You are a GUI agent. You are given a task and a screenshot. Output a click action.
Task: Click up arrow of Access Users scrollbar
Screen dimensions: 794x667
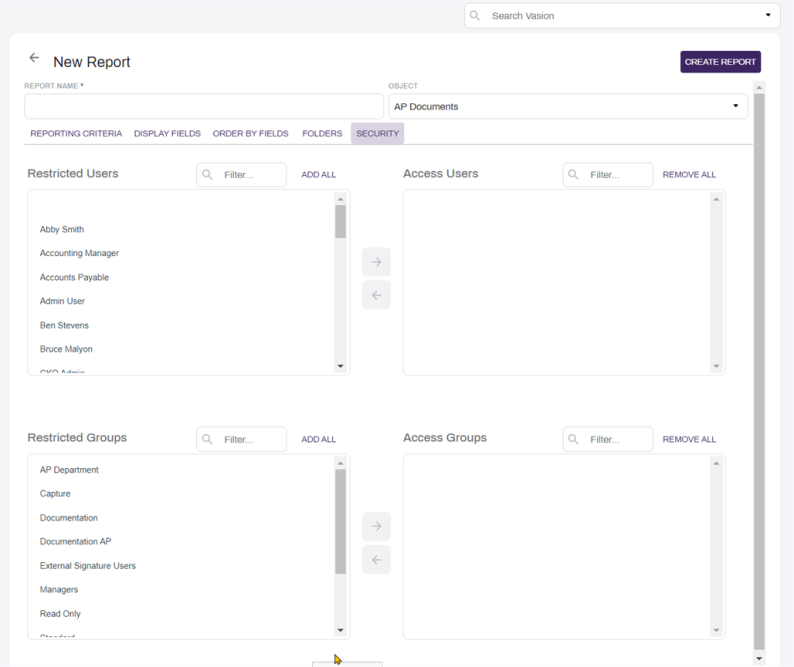(x=716, y=199)
